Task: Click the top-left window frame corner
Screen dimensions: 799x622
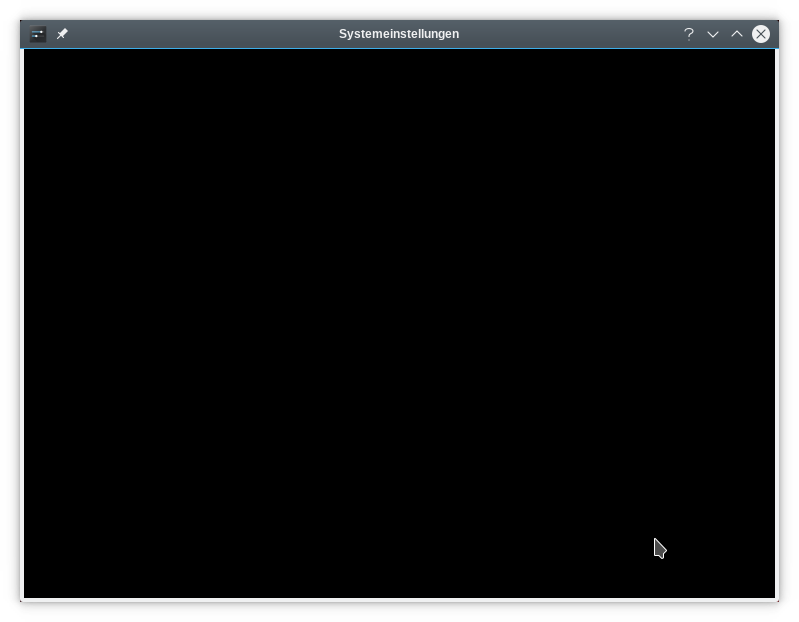Action: coord(22,22)
